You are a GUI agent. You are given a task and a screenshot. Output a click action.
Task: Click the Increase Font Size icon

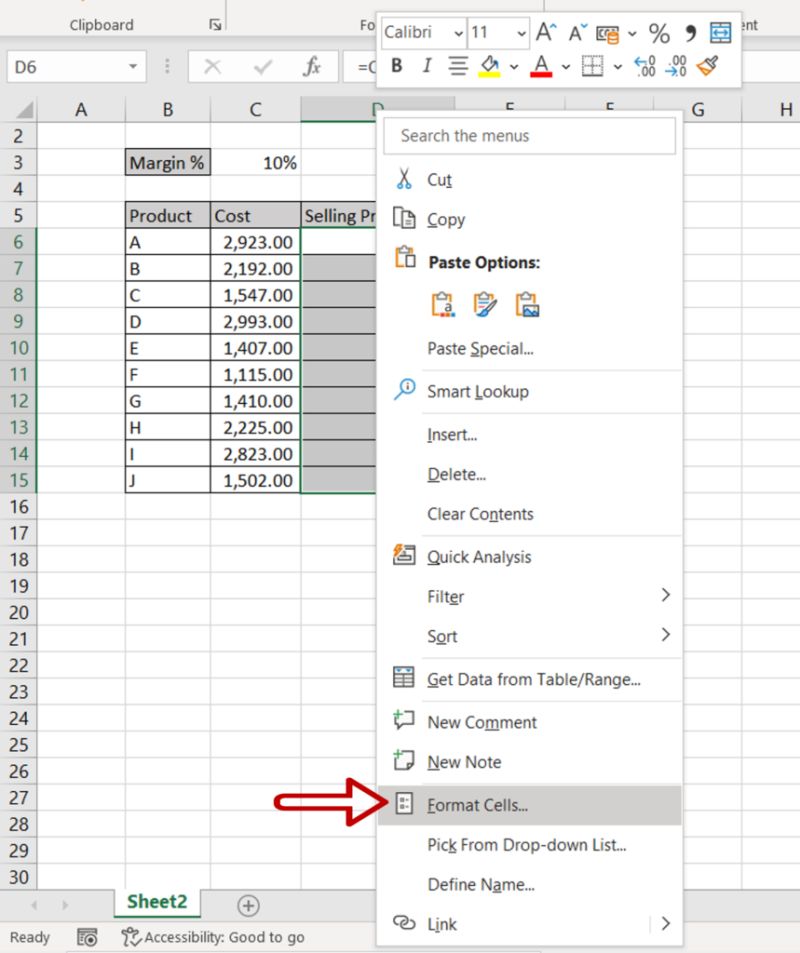pos(546,31)
